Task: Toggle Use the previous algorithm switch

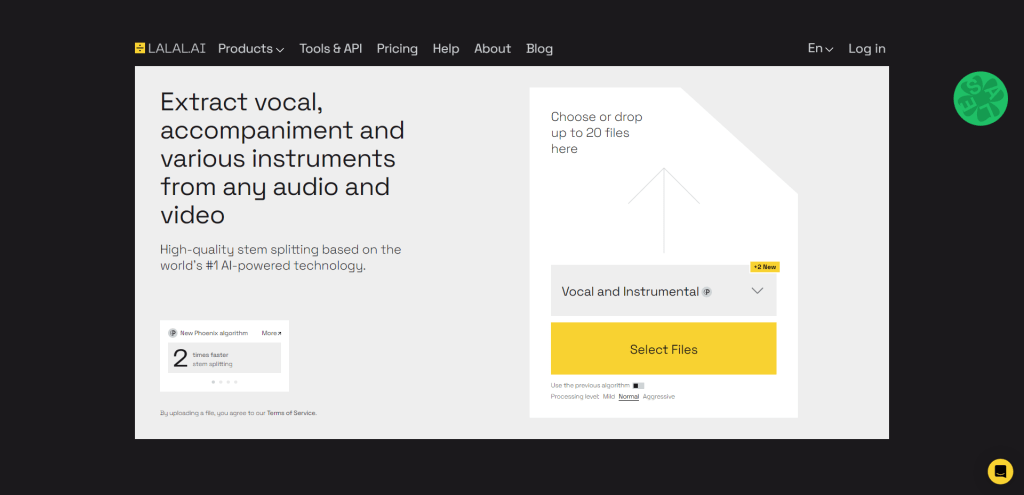Action: 638,386
